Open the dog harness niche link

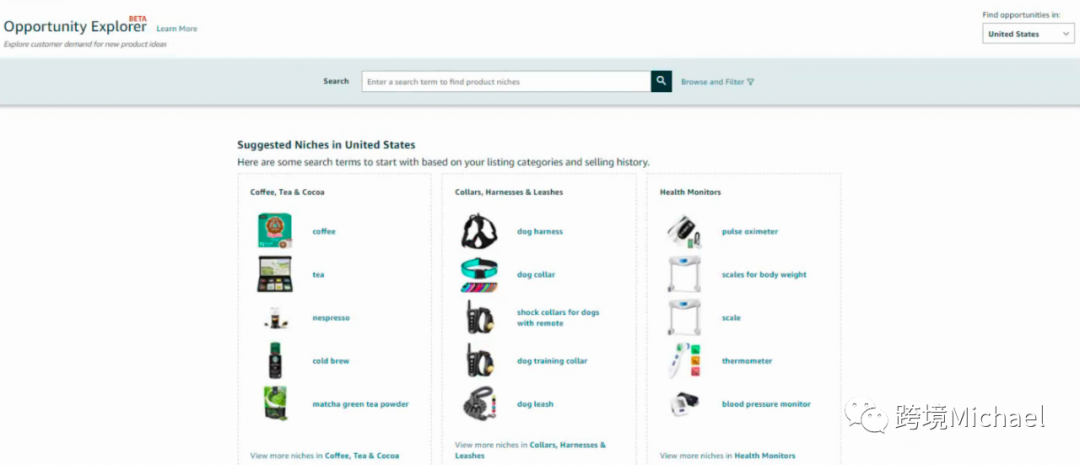click(540, 231)
